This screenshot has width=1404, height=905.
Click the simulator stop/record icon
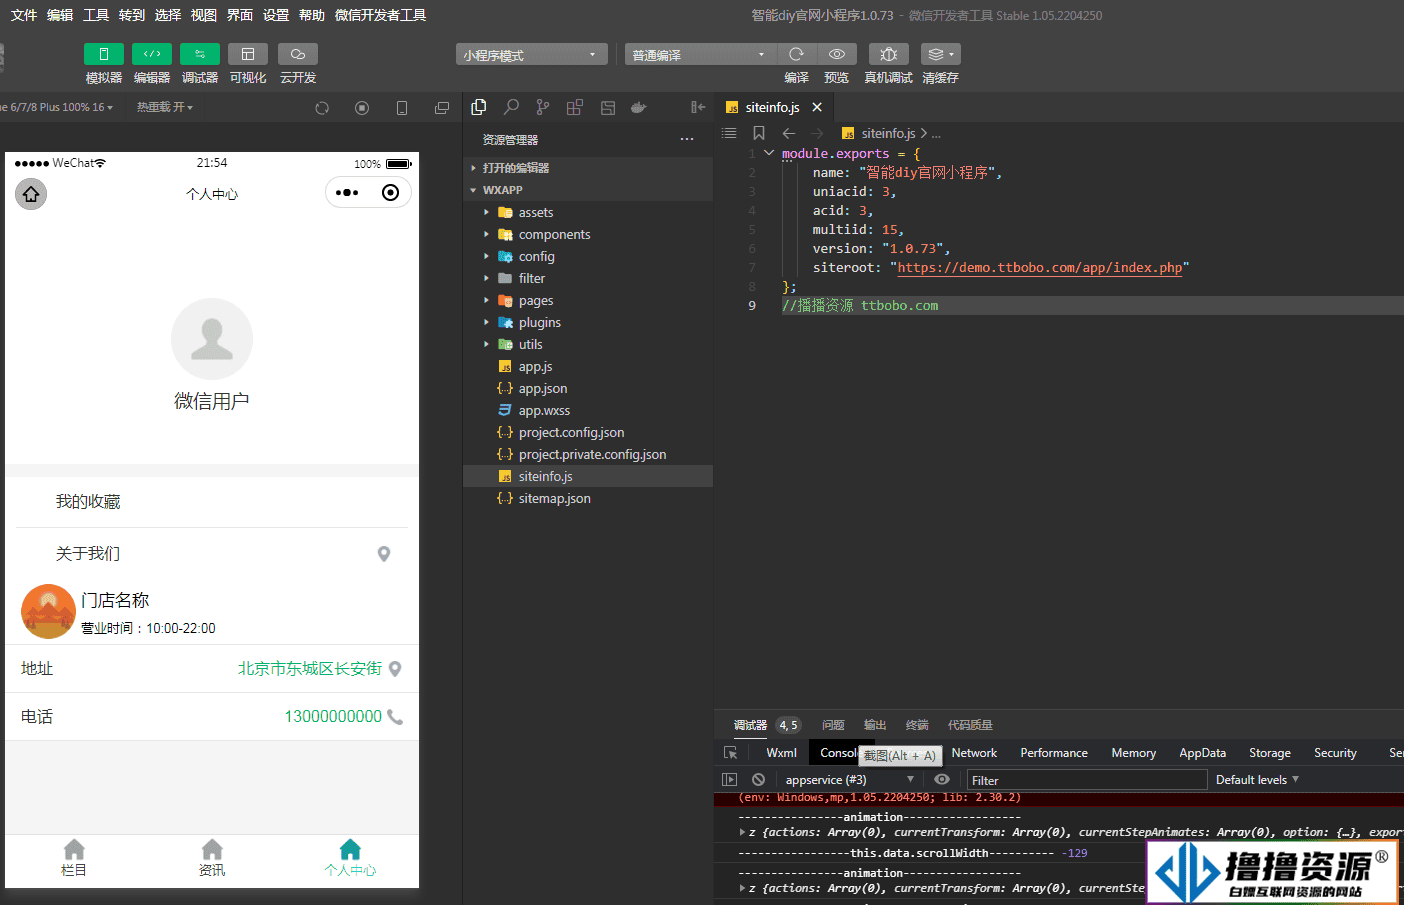click(x=362, y=108)
